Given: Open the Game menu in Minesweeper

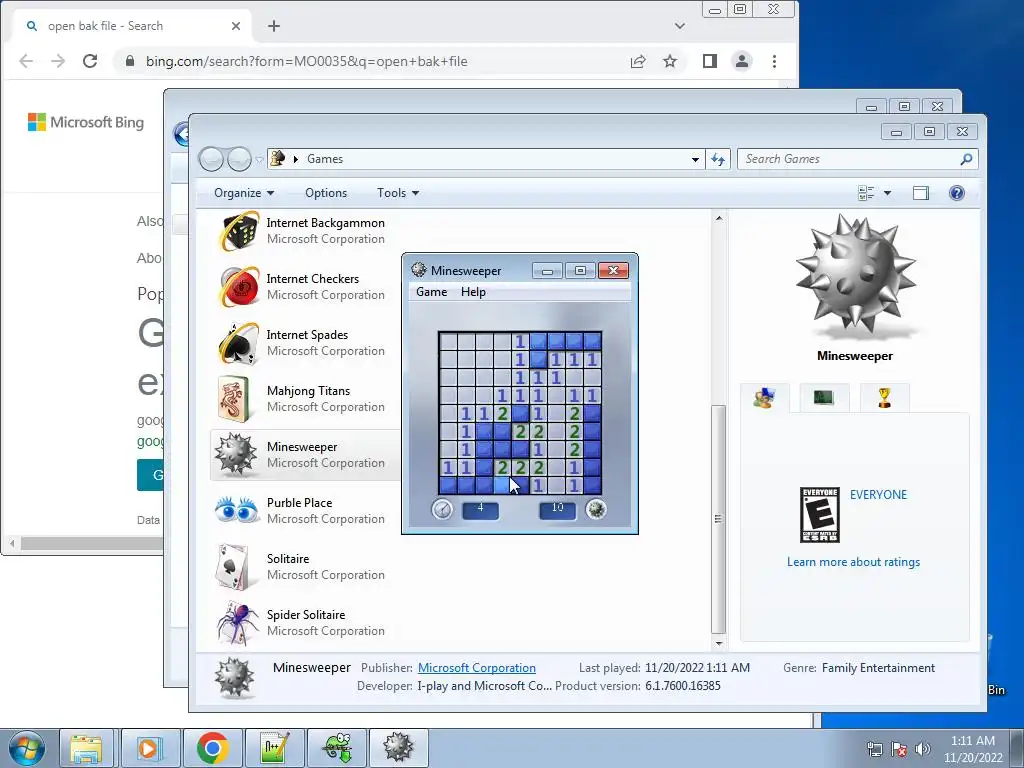Looking at the screenshot, I should [432, 292].
